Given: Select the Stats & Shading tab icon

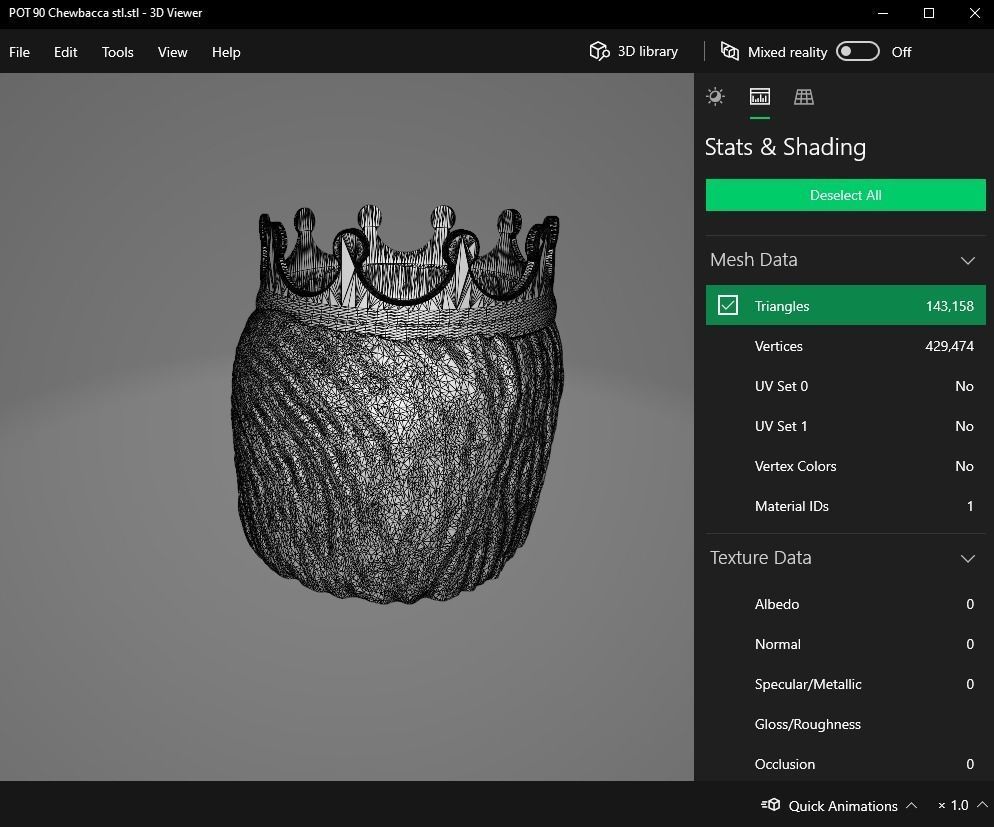Looking at the screenshot, I should pyautogui.click(x=759, y=96).
